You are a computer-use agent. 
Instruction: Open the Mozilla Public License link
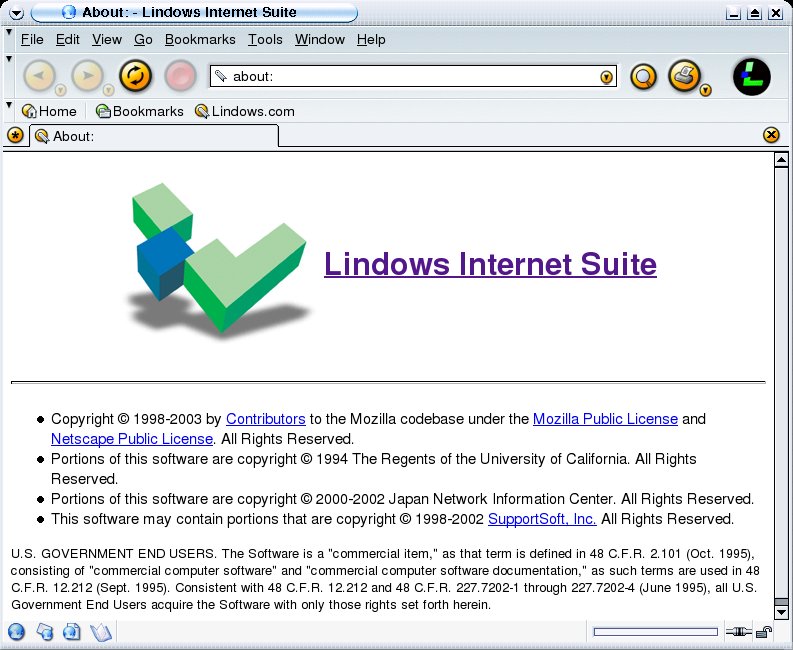pyautogui.click(x=605, y=419)
